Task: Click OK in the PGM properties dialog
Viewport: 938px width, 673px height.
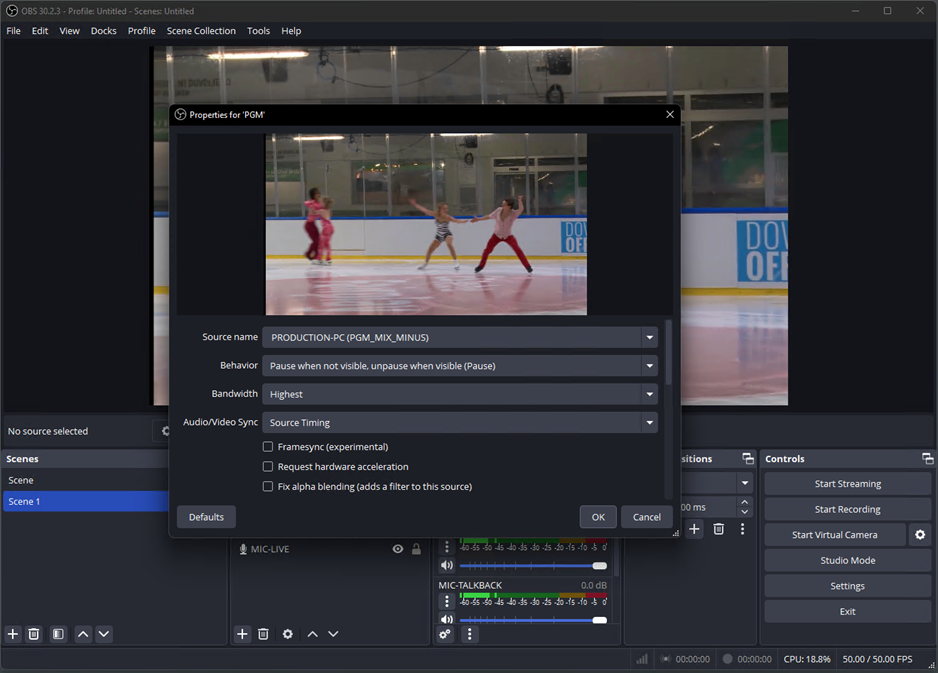Action: click(597, 517)
